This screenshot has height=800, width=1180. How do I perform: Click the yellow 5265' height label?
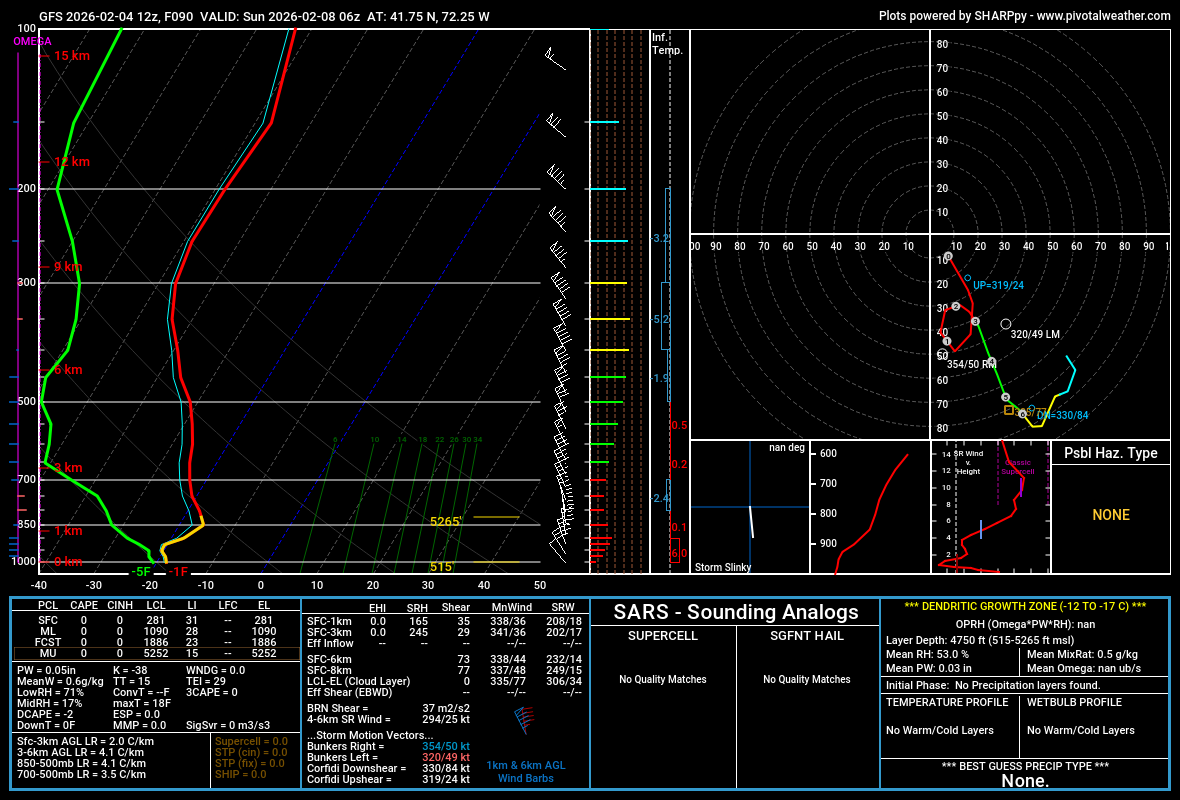point(445,522)
